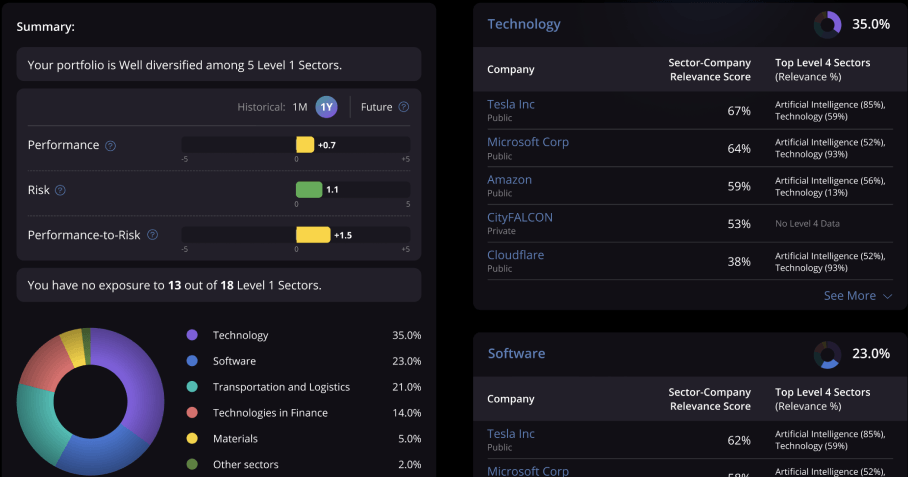908x477 pixels.
Task: Click the yellow Performance bar +0.7
Action: coord(305,145)
